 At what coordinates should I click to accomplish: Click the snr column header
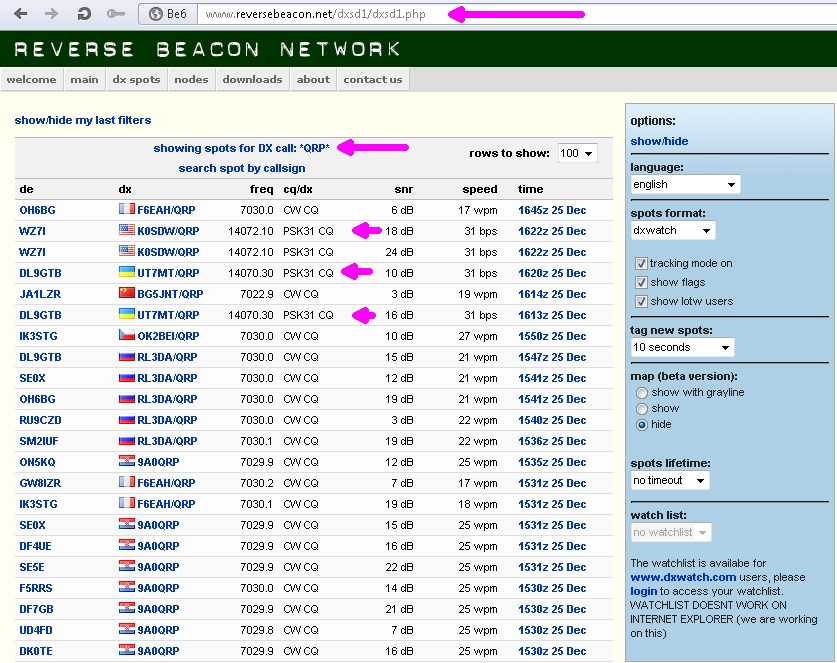pyautogui.click(x=404, y=189)
